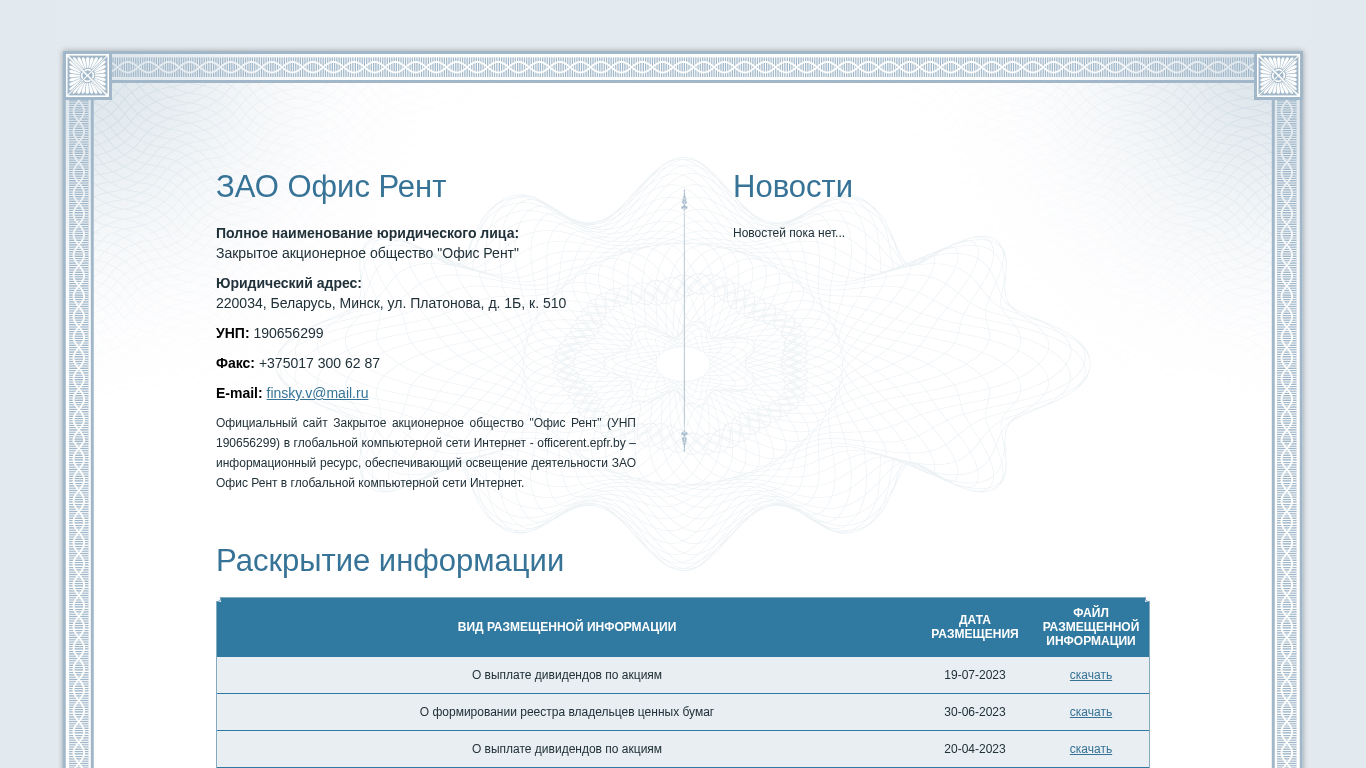Click the date cell "20-04-2023"
Image resolution: width=1366 pixels, height=768 pixels.
coord(975,749)
